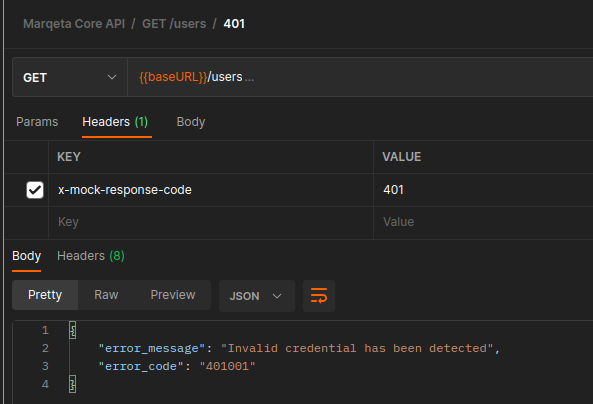The image size is (593, 404).
Task: Click the request URL field
Action: coord(360,77)
